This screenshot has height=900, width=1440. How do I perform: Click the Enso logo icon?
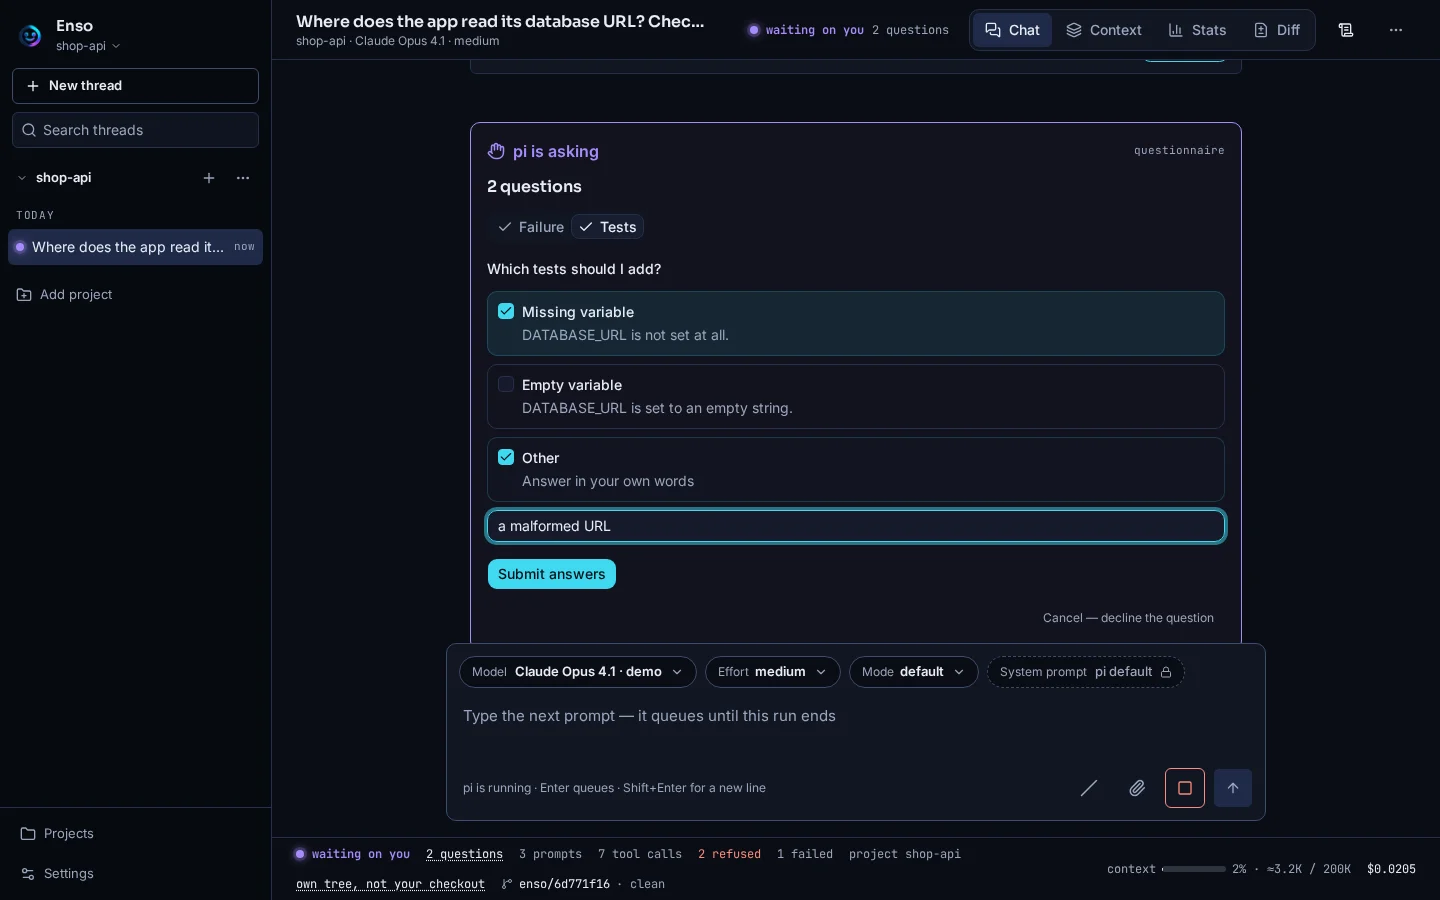[30, 36]
